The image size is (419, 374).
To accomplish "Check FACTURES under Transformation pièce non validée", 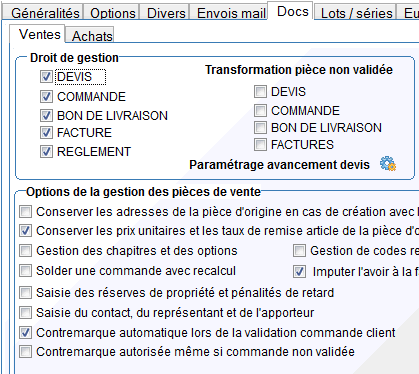I will pos(260,145).
